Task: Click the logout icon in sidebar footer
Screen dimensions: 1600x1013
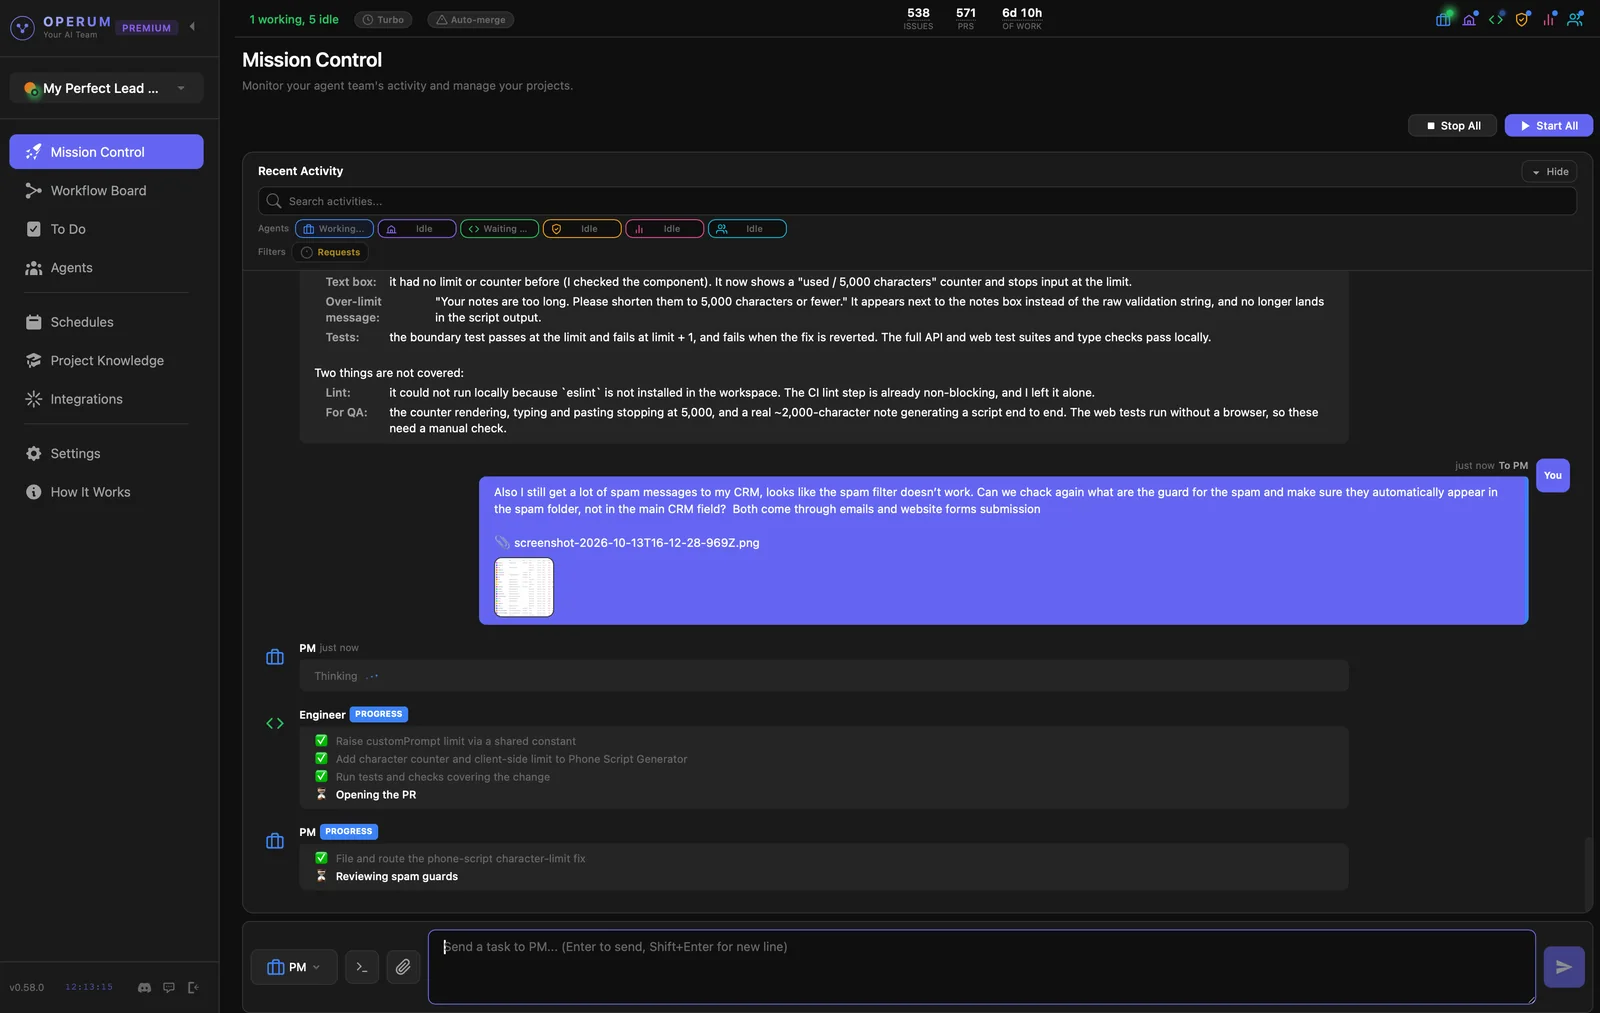Action: tap(193, 987)
